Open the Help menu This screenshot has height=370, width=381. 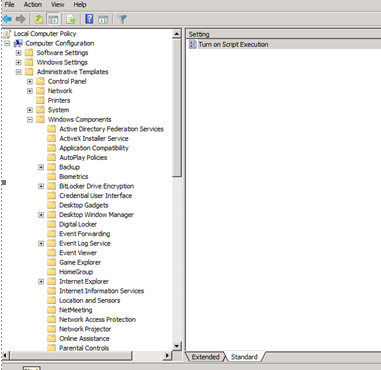pos(80,5)
